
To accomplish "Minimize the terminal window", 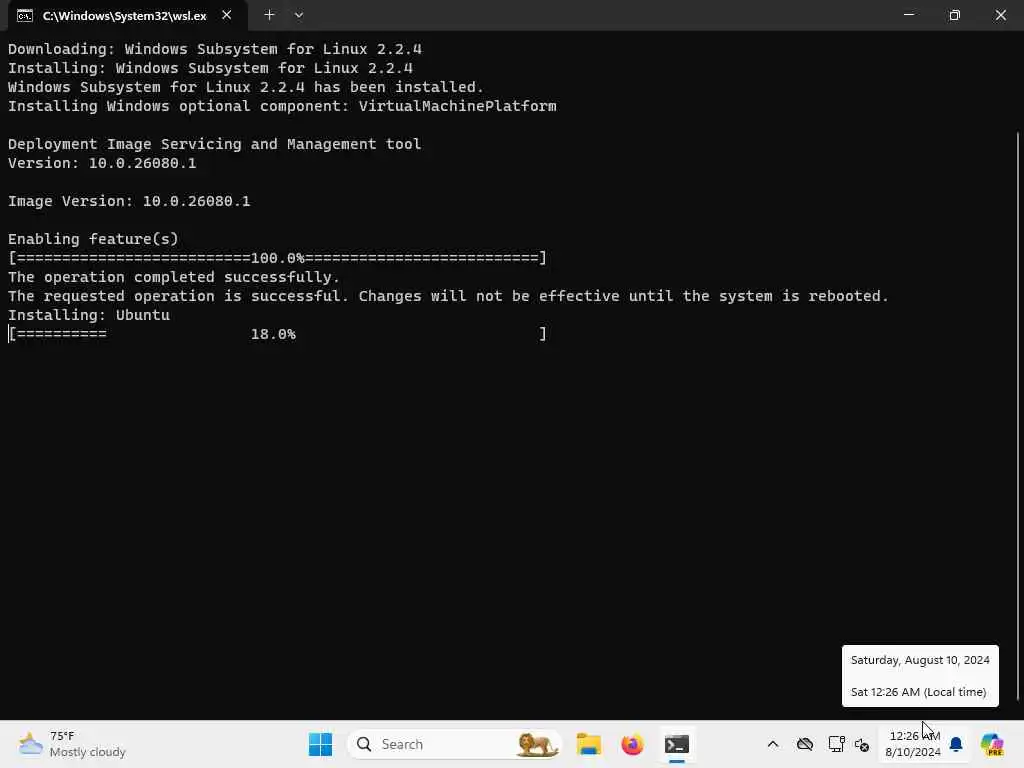I will 908,15.
